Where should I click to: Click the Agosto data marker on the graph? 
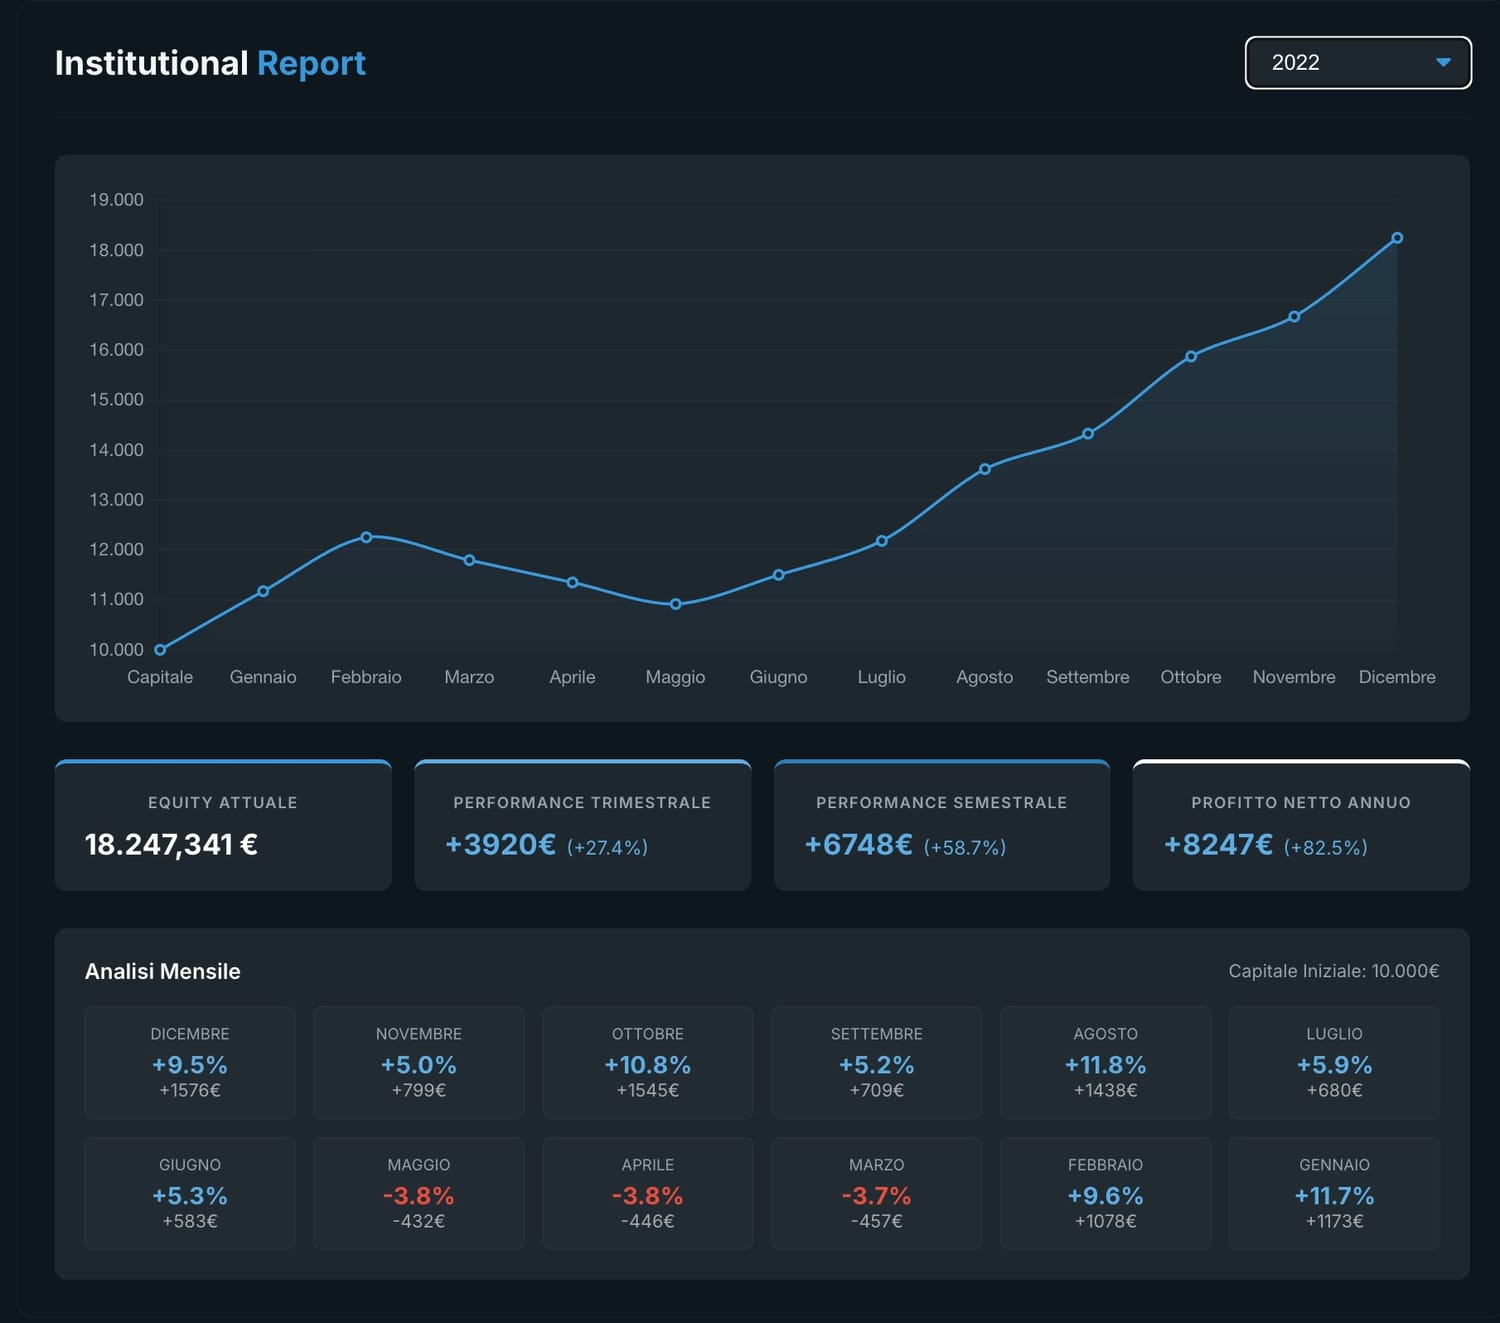click(984, 467)
